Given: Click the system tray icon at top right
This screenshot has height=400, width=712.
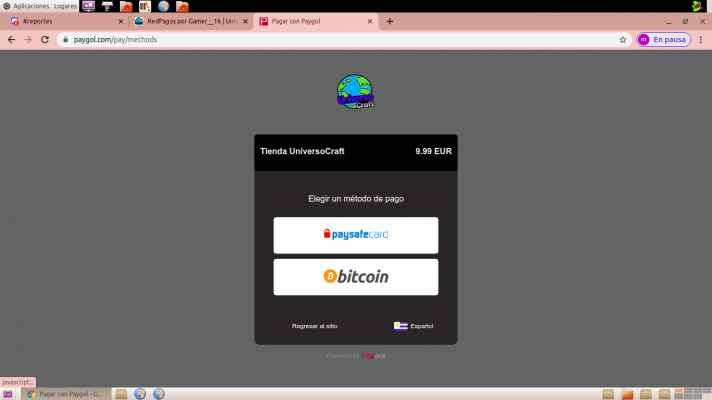Looking at the screenshot, I should click(697, 6).
